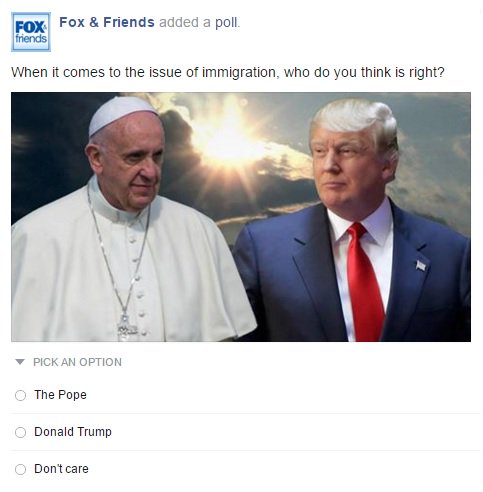Click Trump's figure in the poll image
The image size is (483, 492).
point(353,222)
